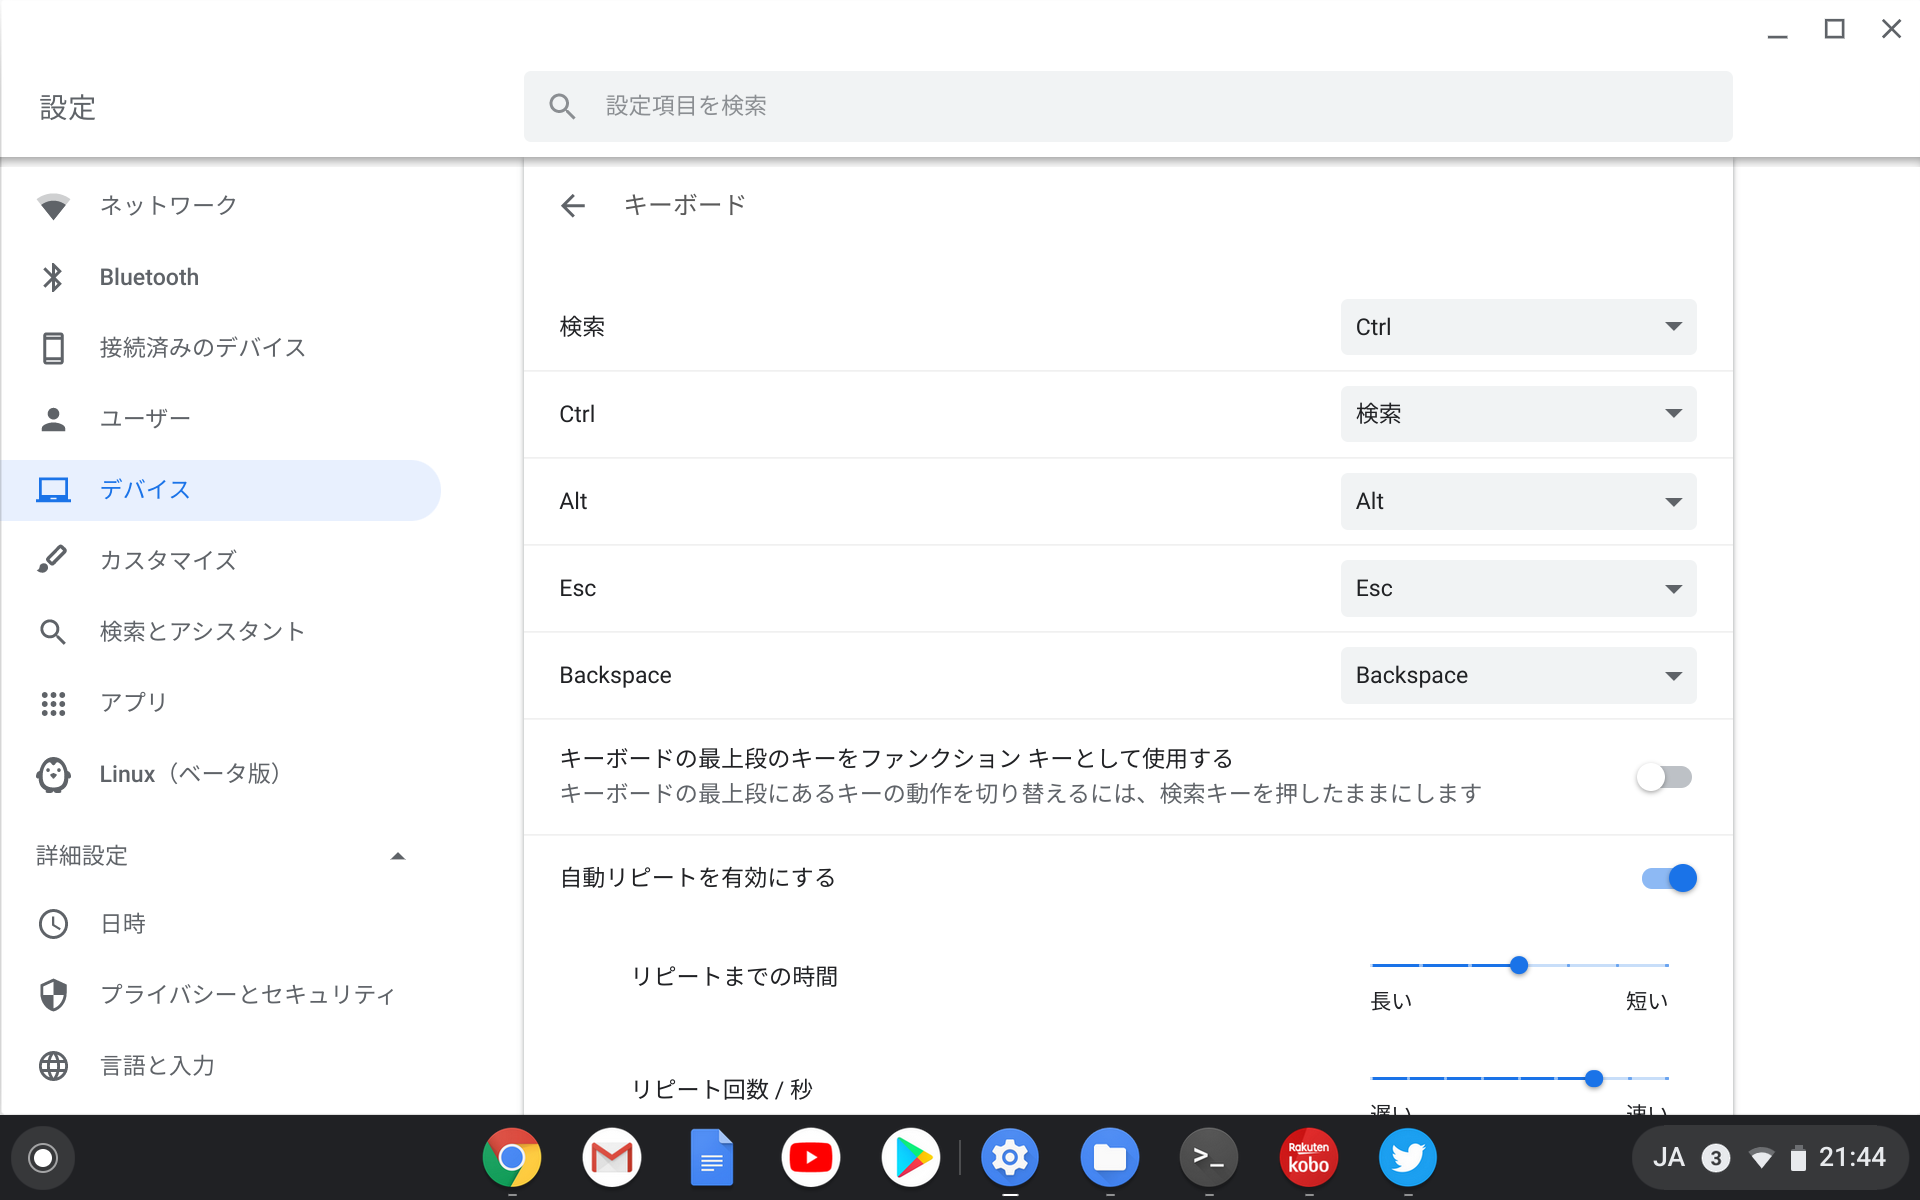The width and height of the screenshot is (1920, 1200).
Task: Open the Esc key mapping dropdown
Action: tap(1518, 588)
